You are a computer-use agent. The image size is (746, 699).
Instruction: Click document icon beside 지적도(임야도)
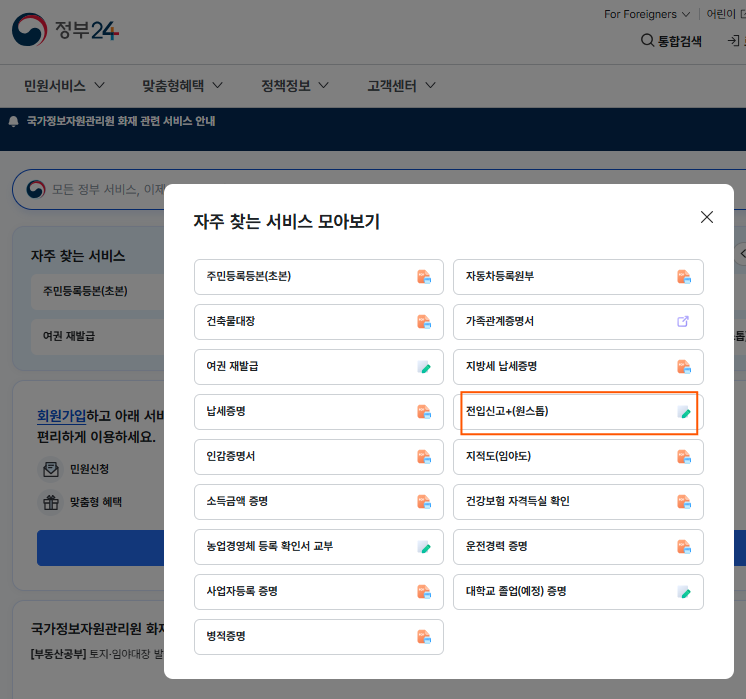(x=684, y=457)
